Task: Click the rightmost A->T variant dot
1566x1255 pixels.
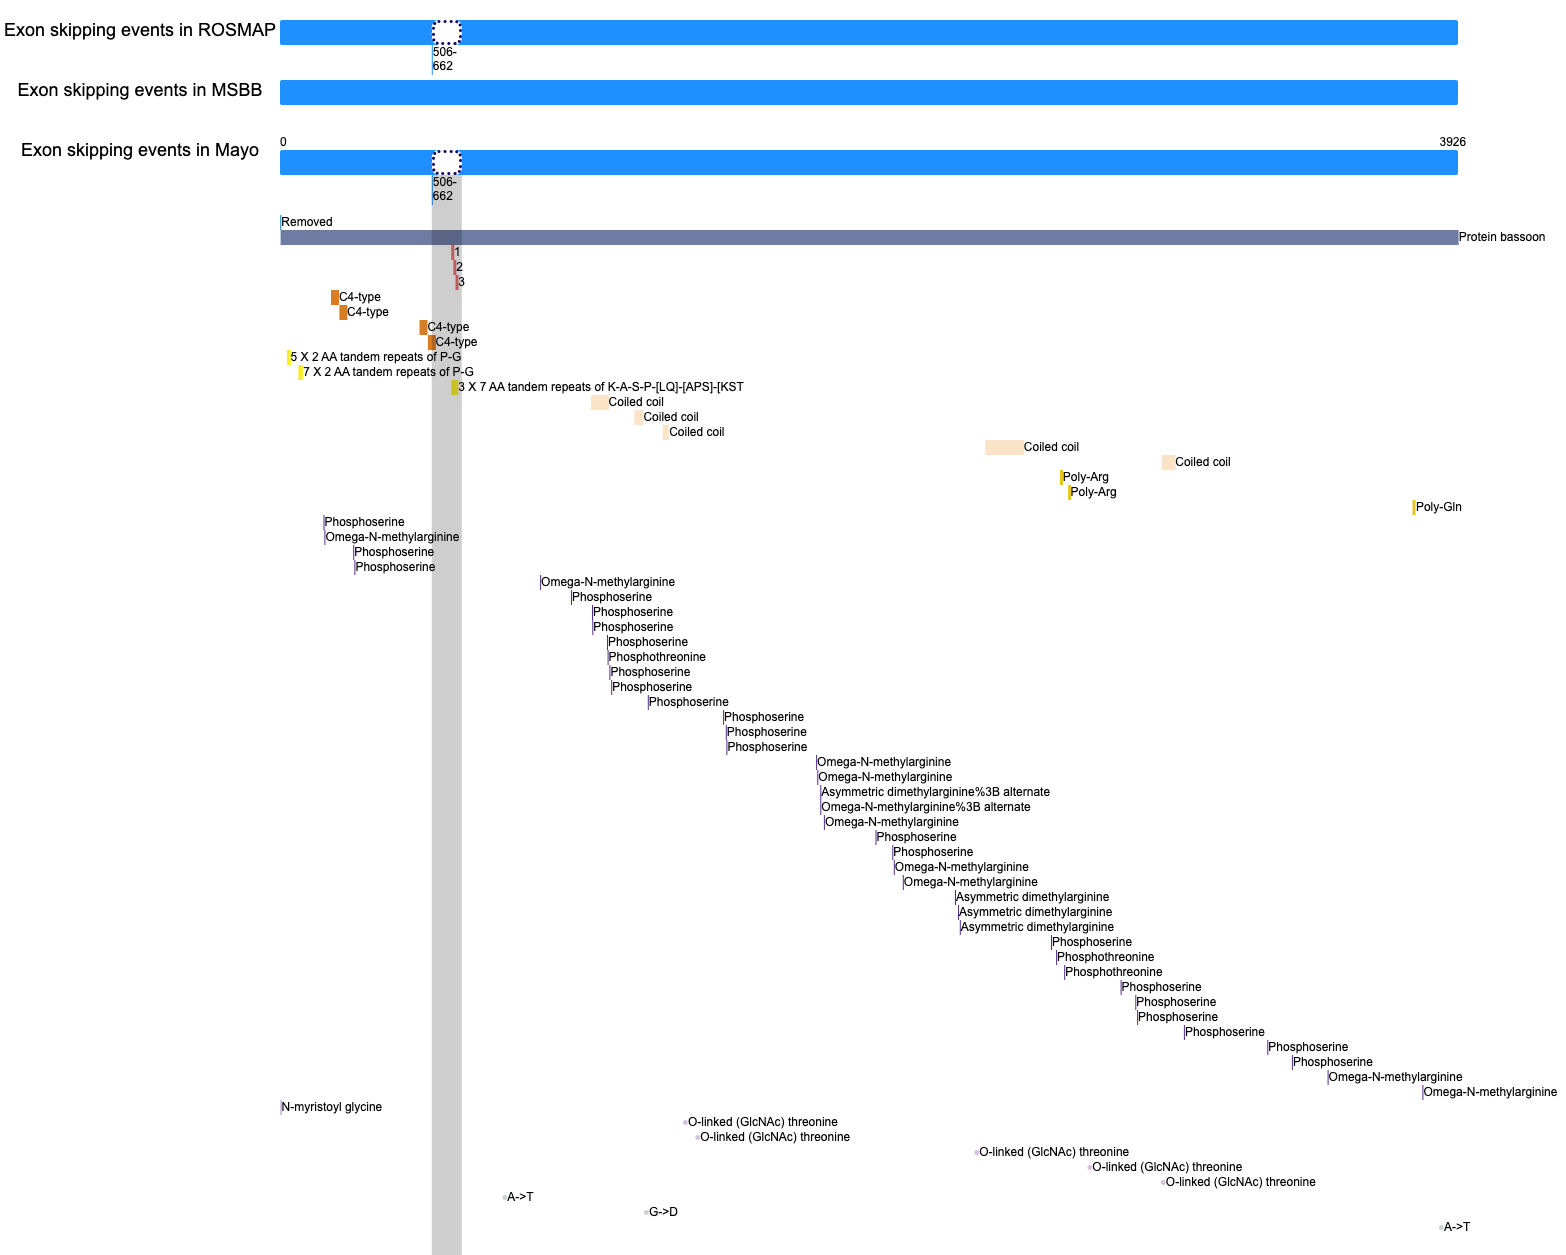Action: (1441, 1227)
